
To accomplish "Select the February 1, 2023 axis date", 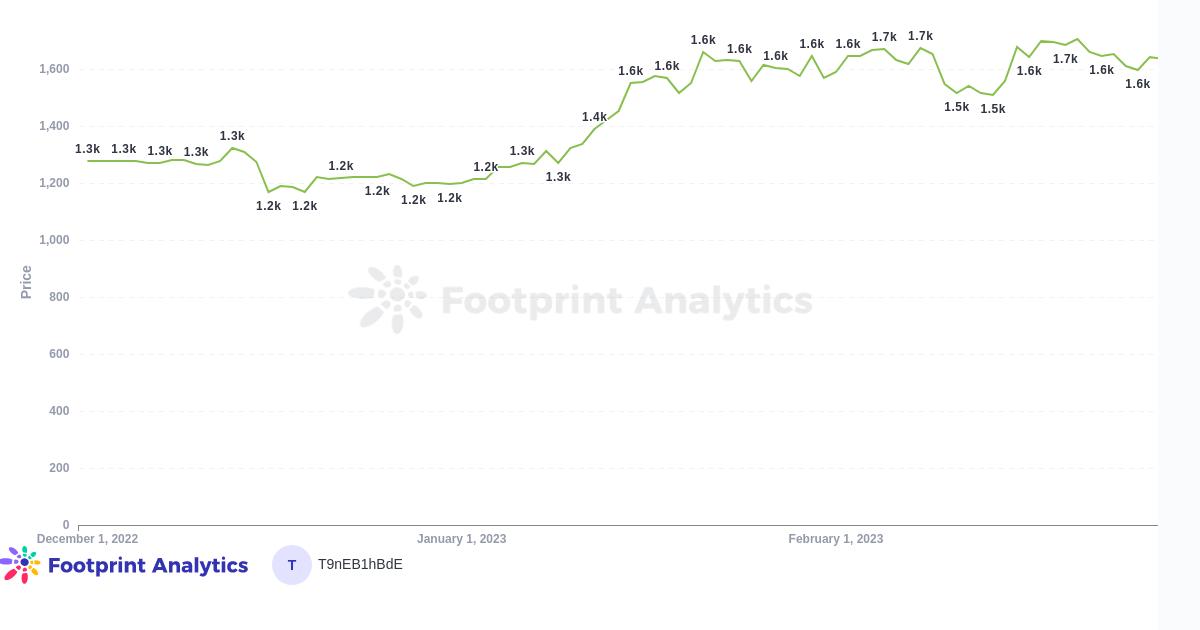I will (836, 539).
